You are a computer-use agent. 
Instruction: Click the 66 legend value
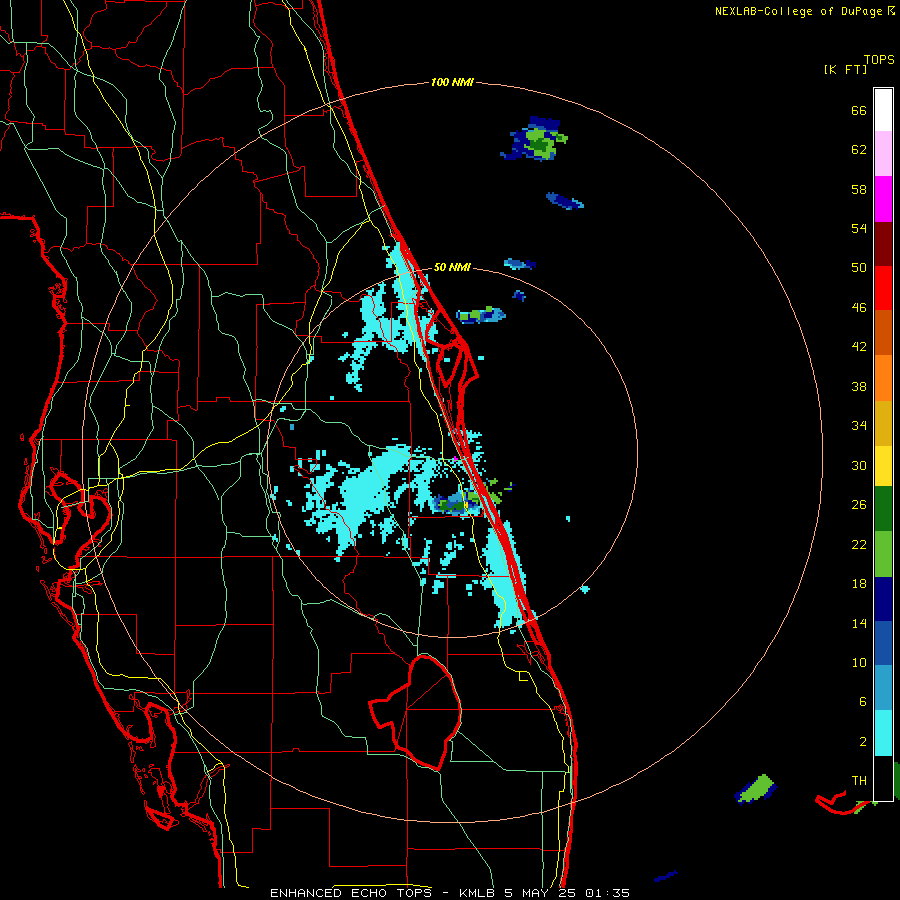tap(859, 110)
